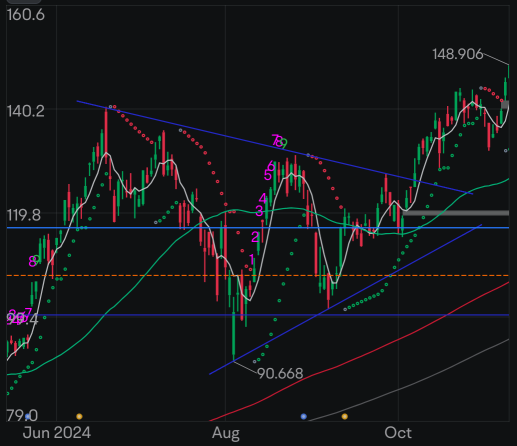Screen dimensions: 517x446
Task: Click the 119.8 price axis label
Action: (x=24, y=215)
